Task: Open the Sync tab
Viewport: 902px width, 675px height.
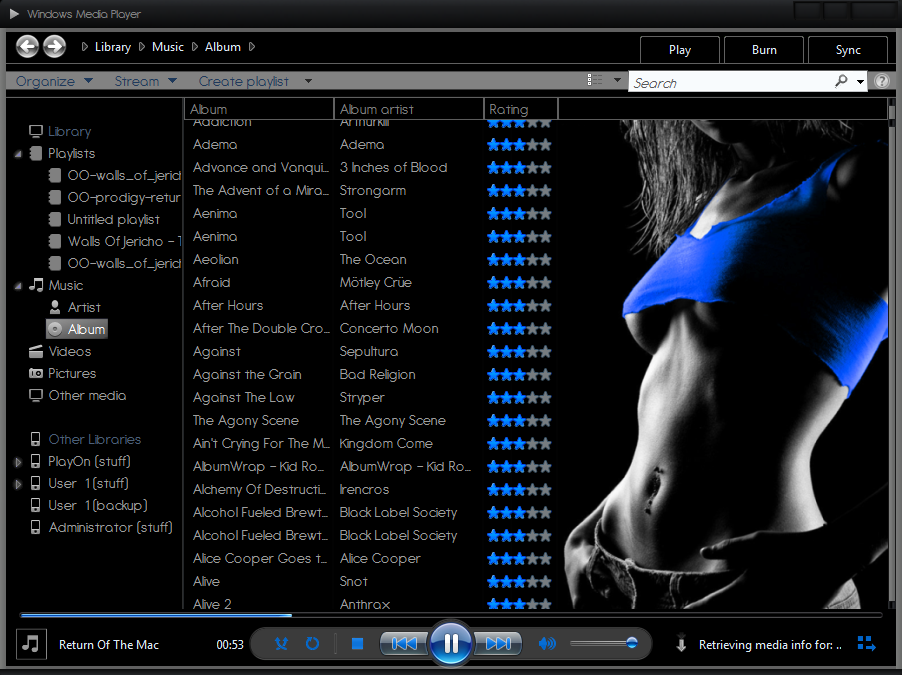Action: [848, 50]
